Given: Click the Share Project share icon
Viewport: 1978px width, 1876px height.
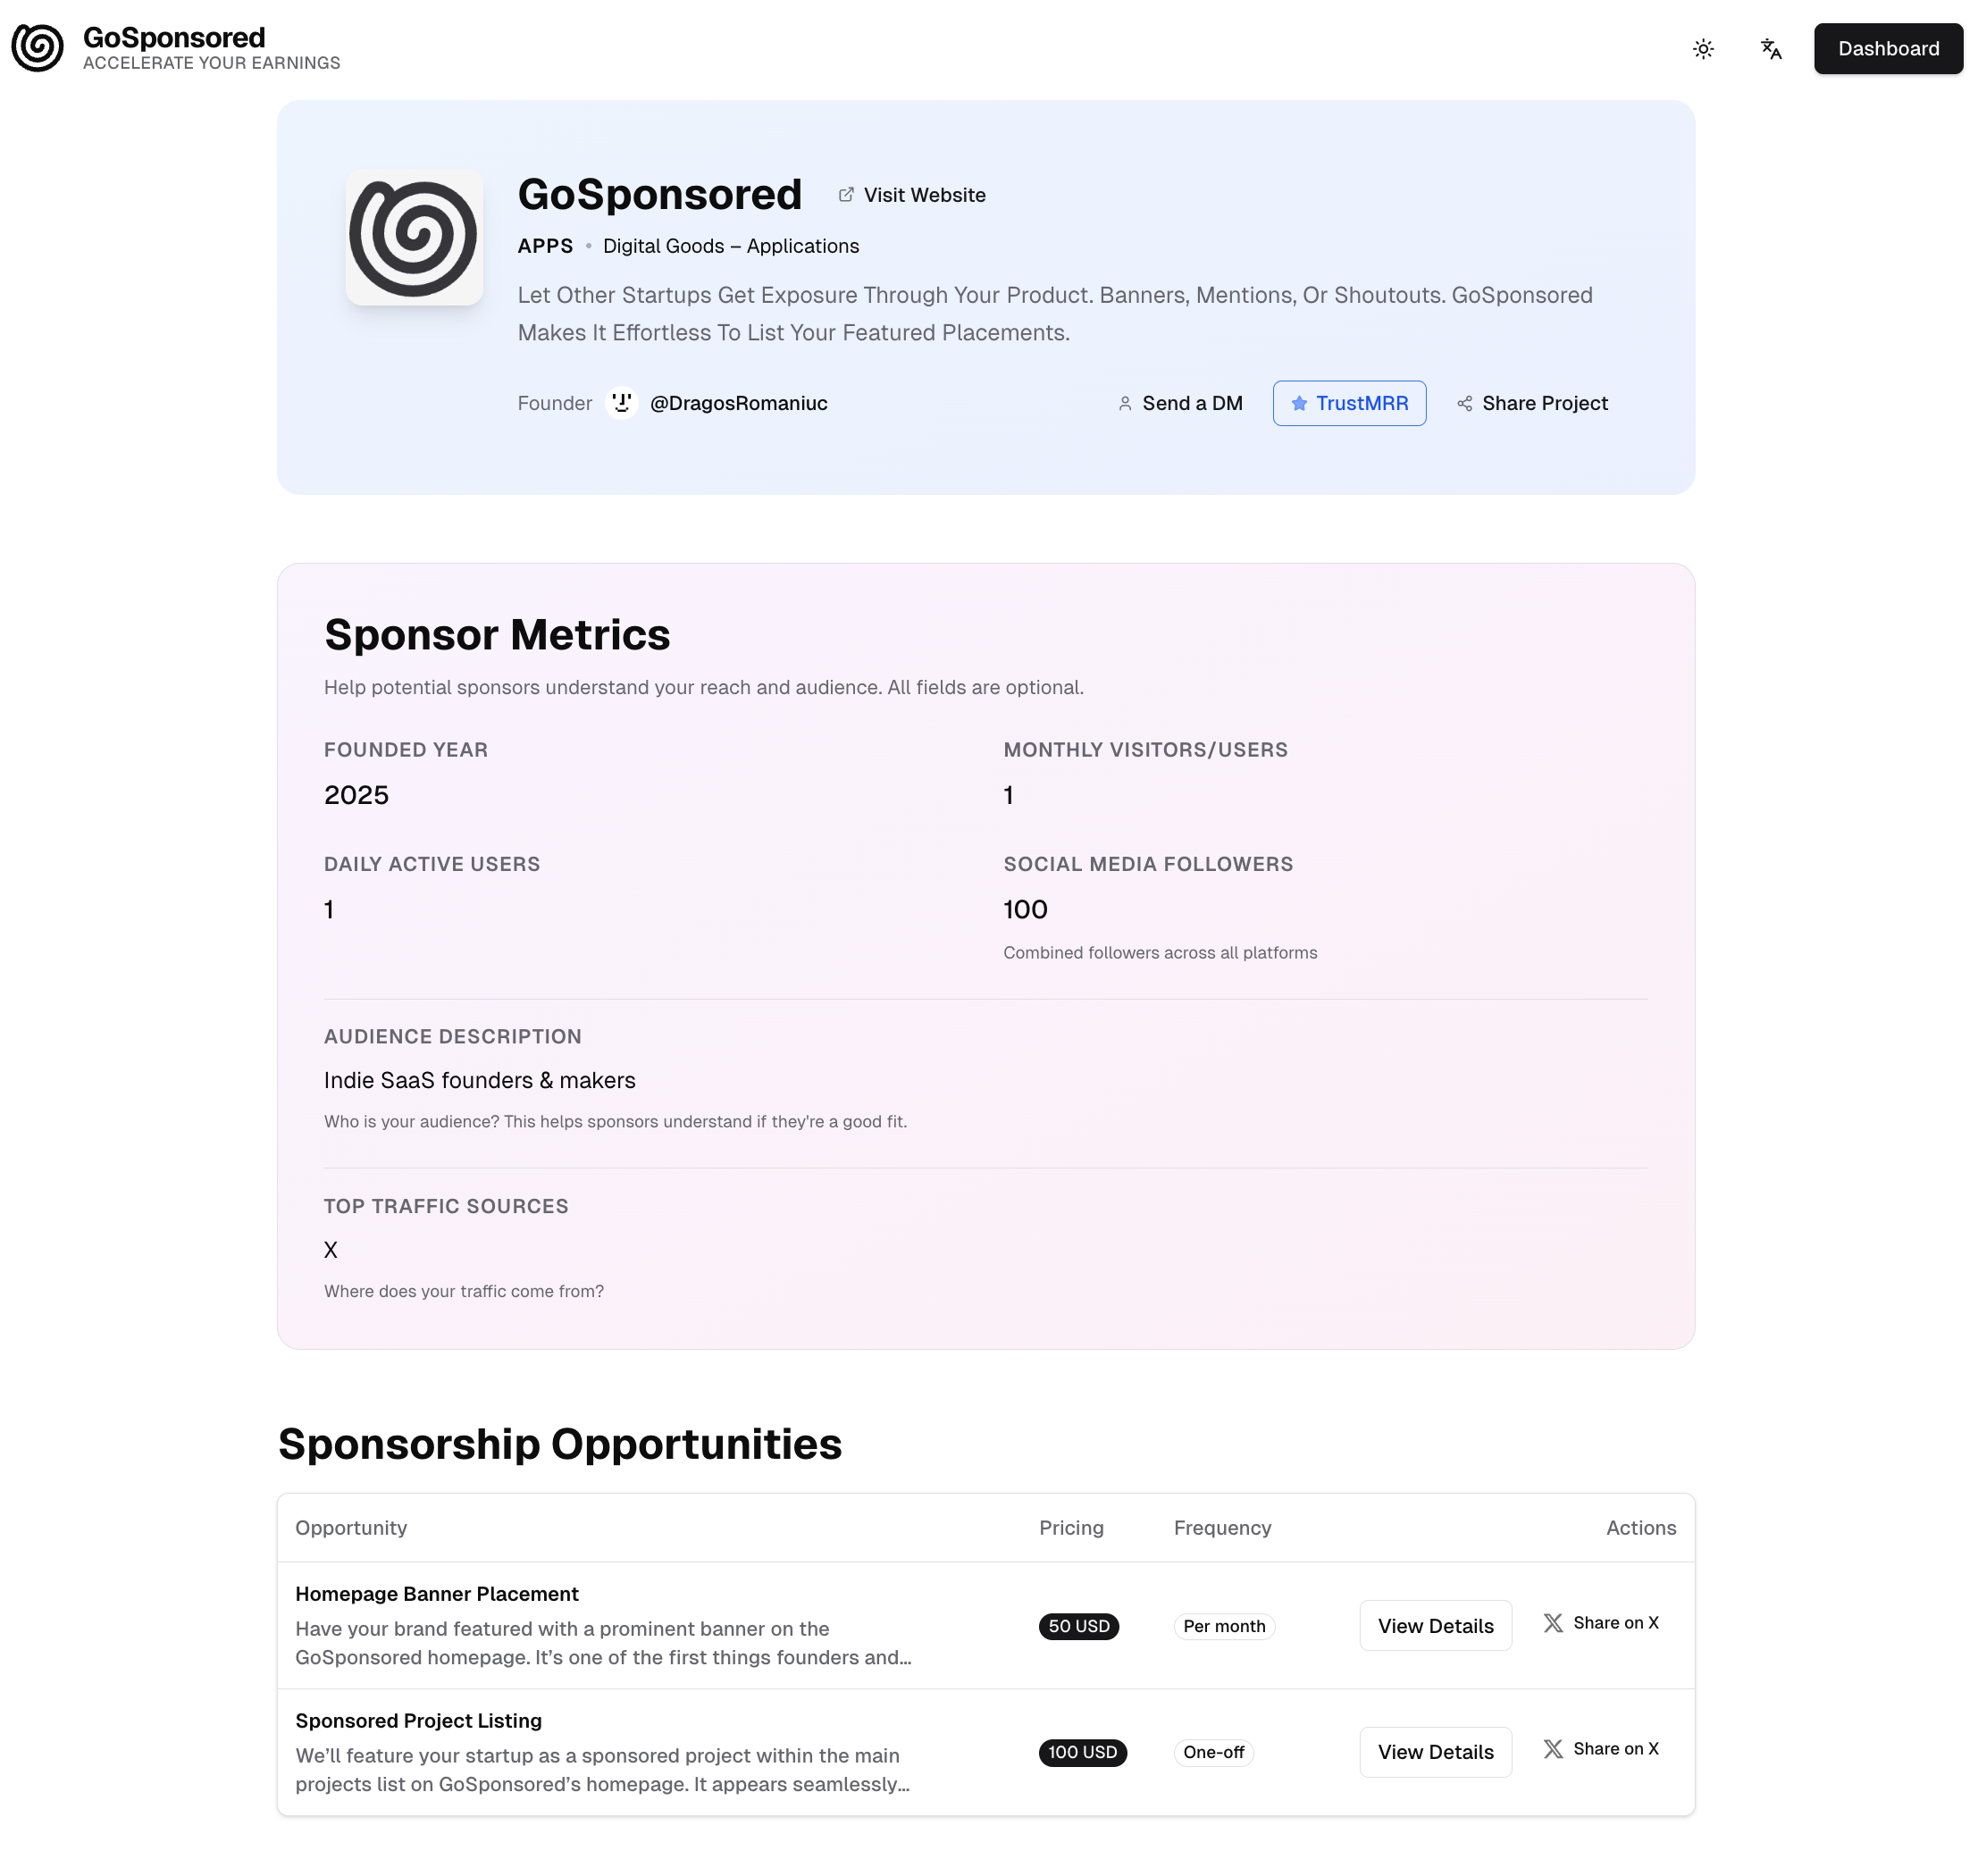Looking at the screenshot, I should pos(1465,403).
